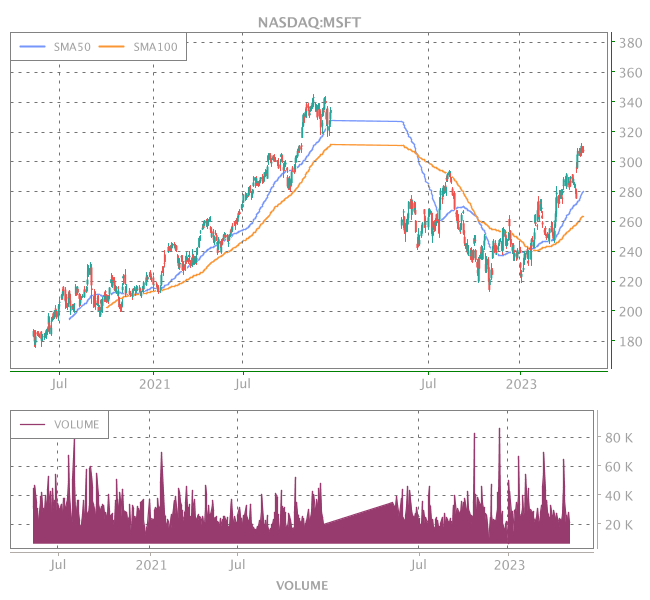Screen dimensions: 650x600
Task: Click the 340 price axis label
Action: coord(631,102)
